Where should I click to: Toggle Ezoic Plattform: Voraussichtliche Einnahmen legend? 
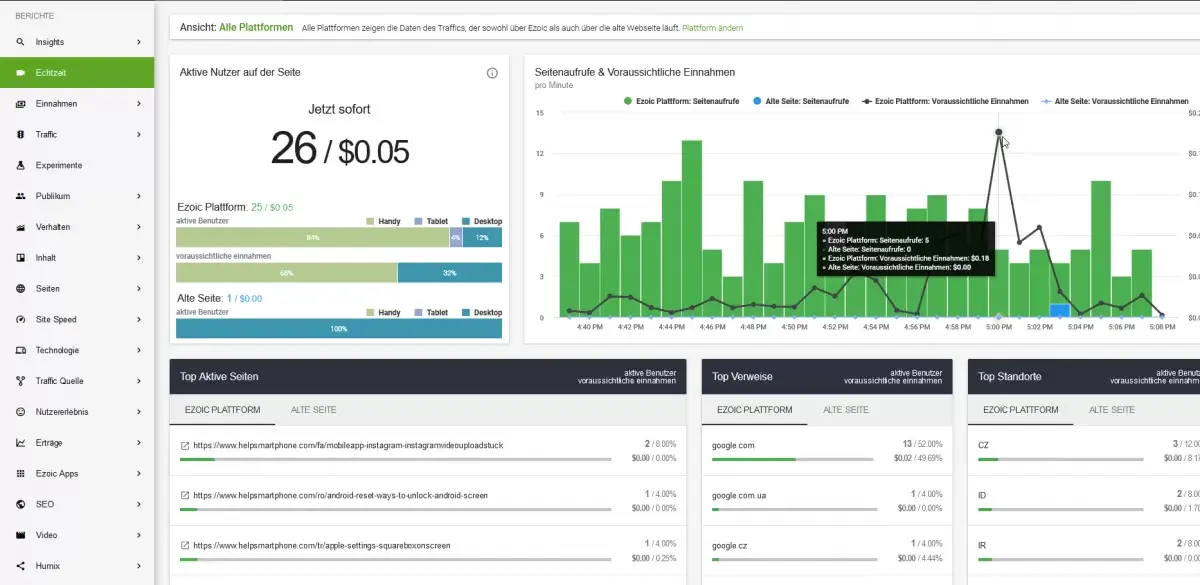click(x=944, y=101)
